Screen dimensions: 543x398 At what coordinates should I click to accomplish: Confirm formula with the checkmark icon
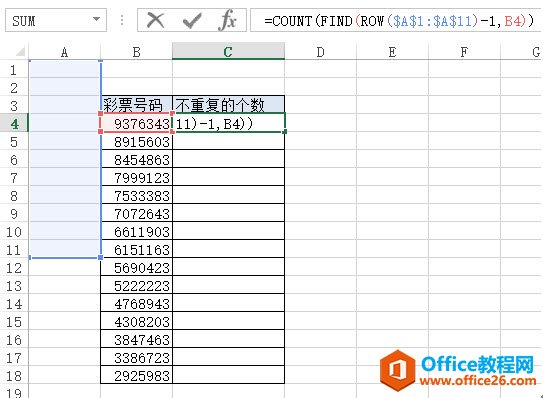click(x=192, y=21)
